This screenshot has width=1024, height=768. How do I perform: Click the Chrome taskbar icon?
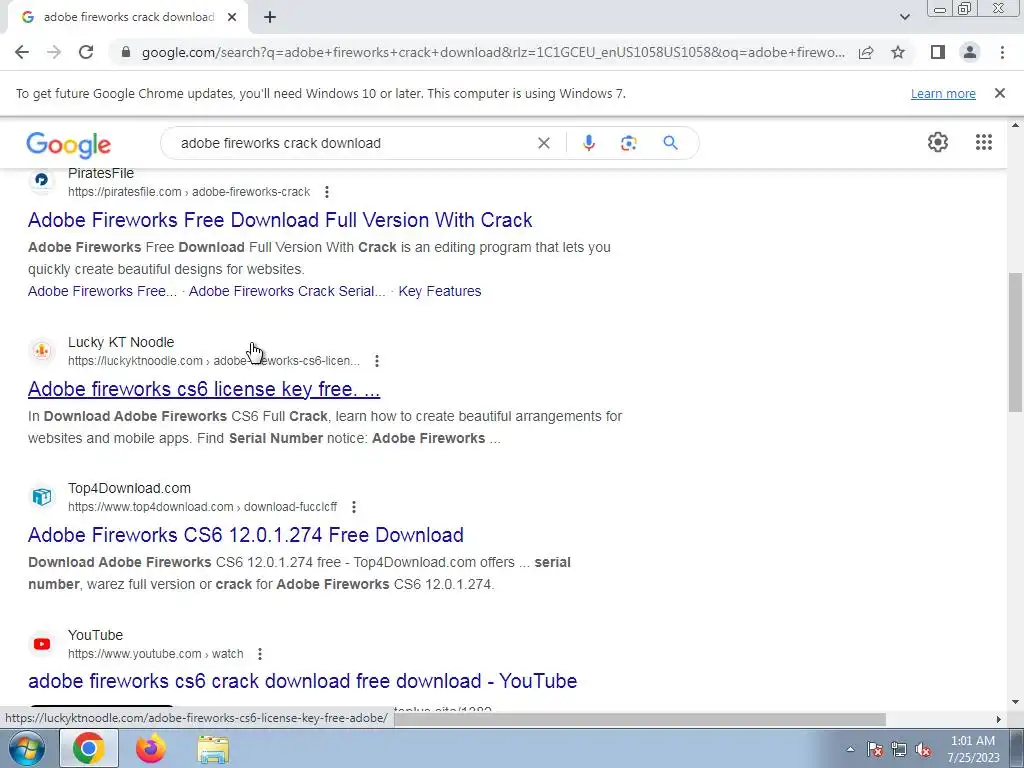89,748
